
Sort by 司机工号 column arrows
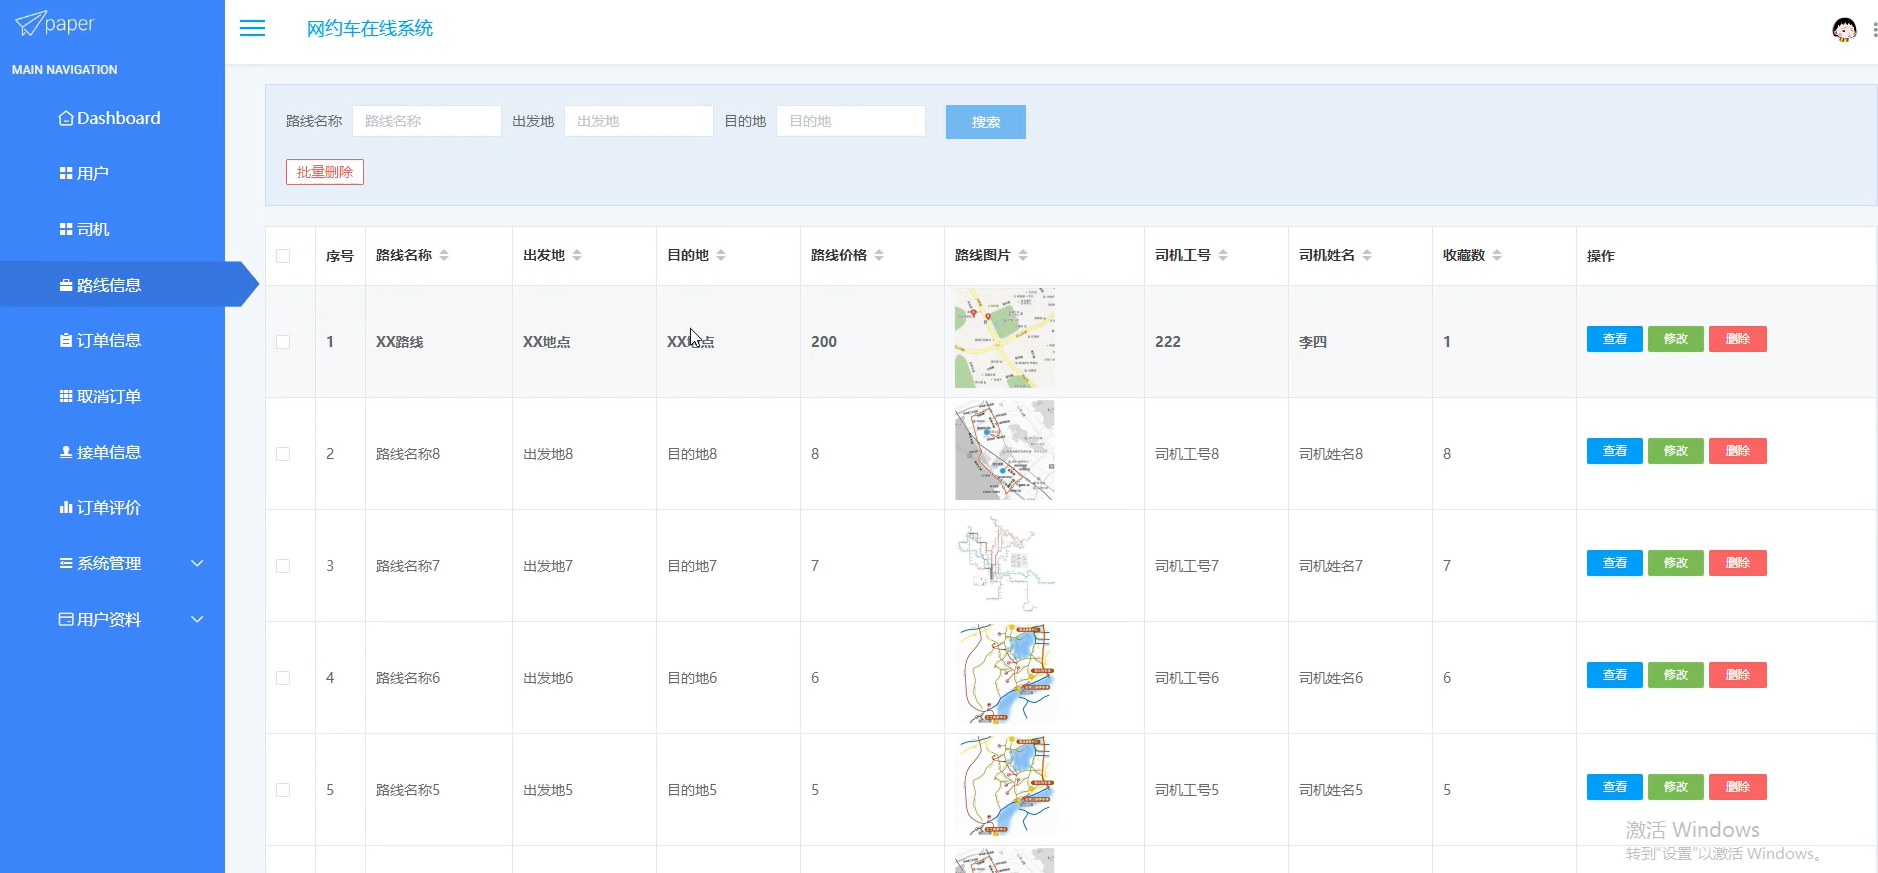[x=1223, y=255]
